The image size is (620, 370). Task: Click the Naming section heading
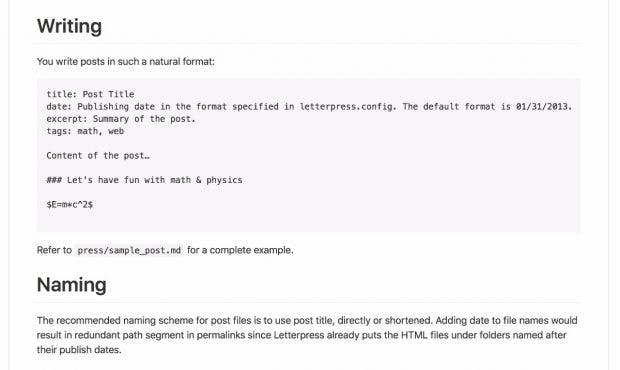coord(72,285)
